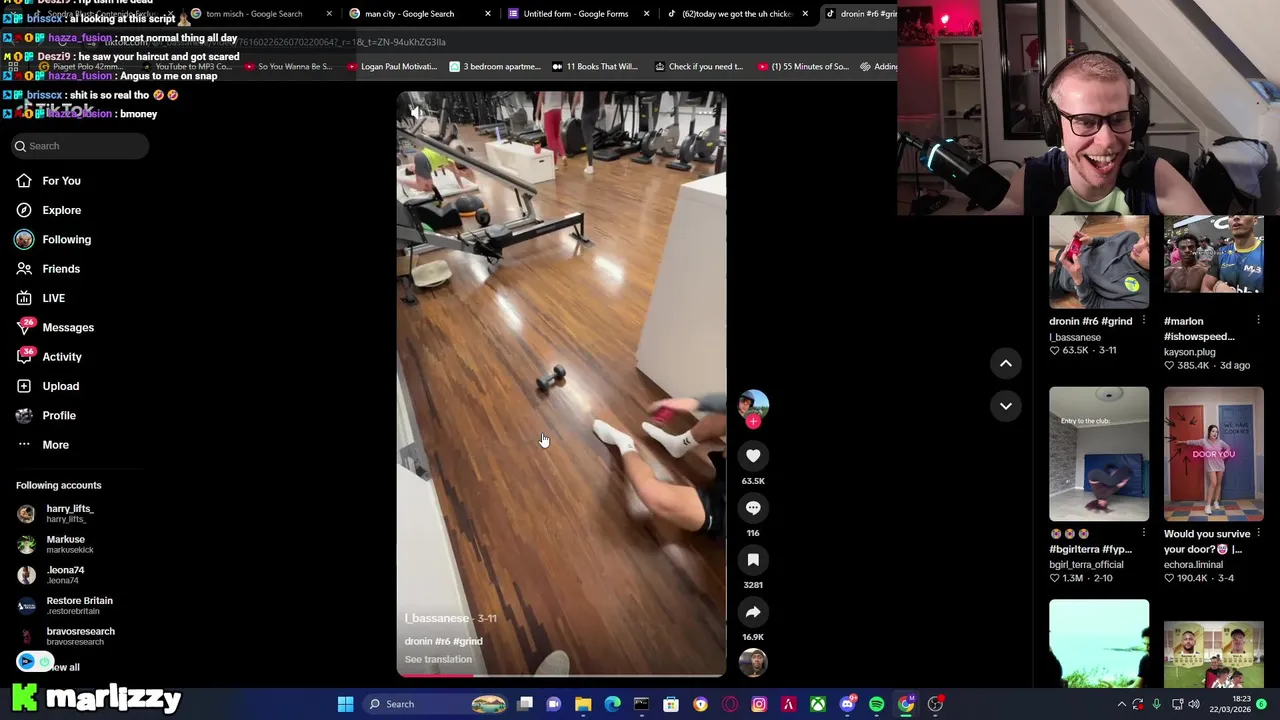Open 3 bedroom apartme... bookmark
The image size is (1280, 720).
click(495, 67)
